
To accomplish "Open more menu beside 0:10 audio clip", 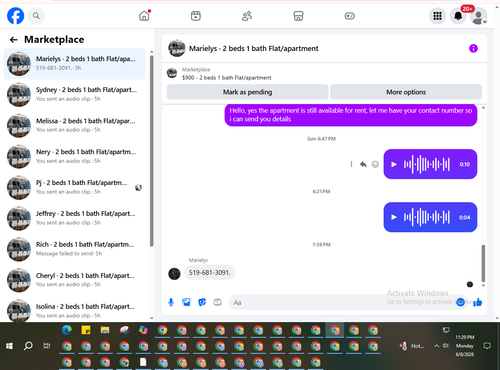I will (351, 164).
